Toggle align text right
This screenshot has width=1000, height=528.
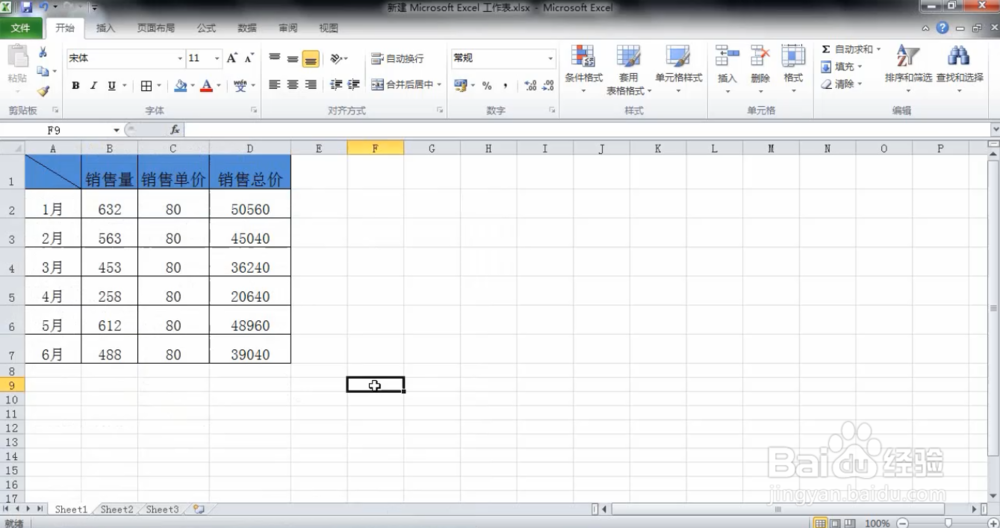311,84
